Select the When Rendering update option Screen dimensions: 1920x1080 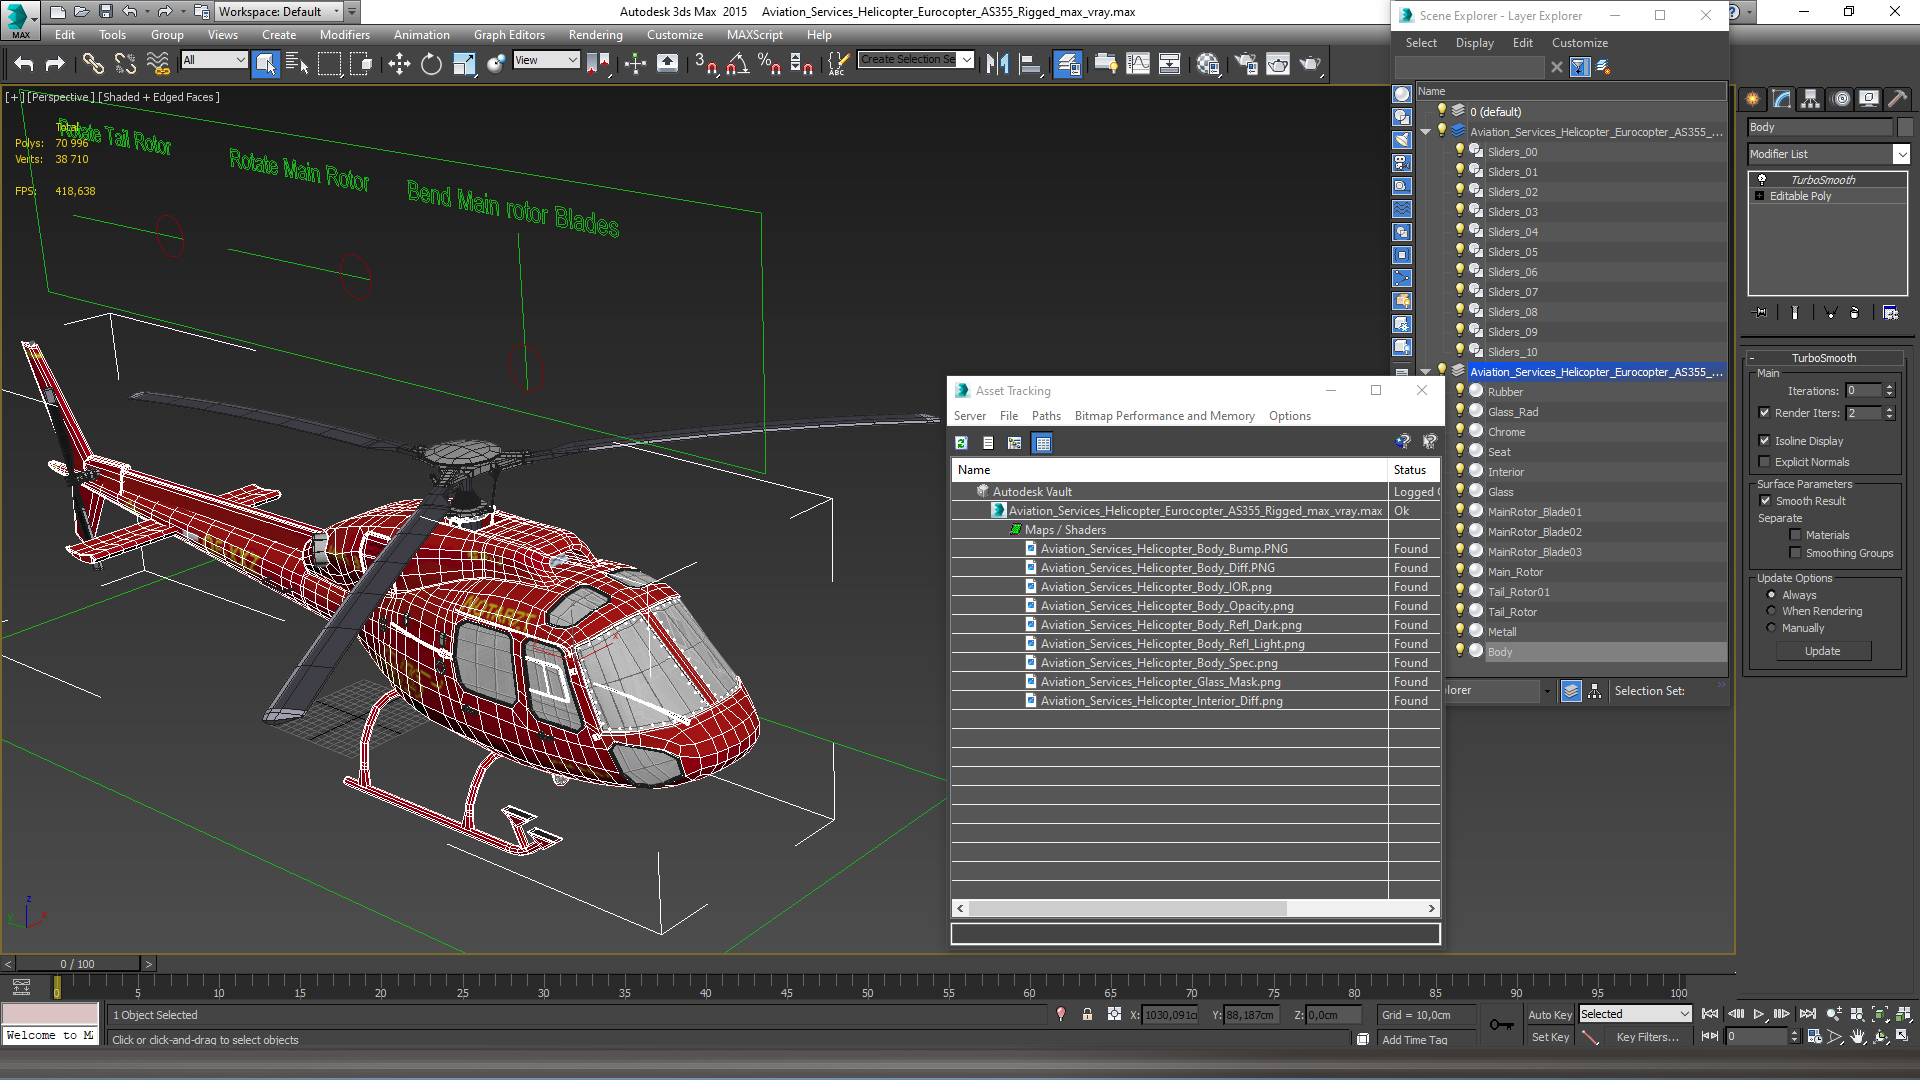[1771, 611]
